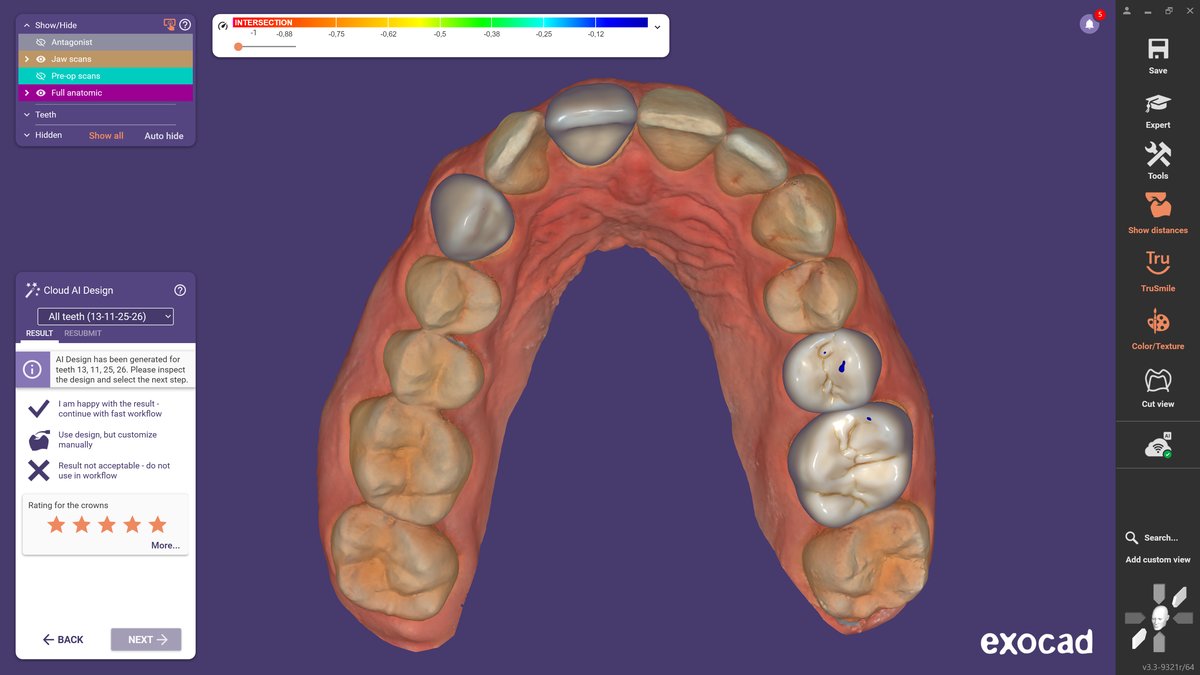Adjust the intersection slider handle
Screen dimensions: 1200x675
[x=238, y=46]
